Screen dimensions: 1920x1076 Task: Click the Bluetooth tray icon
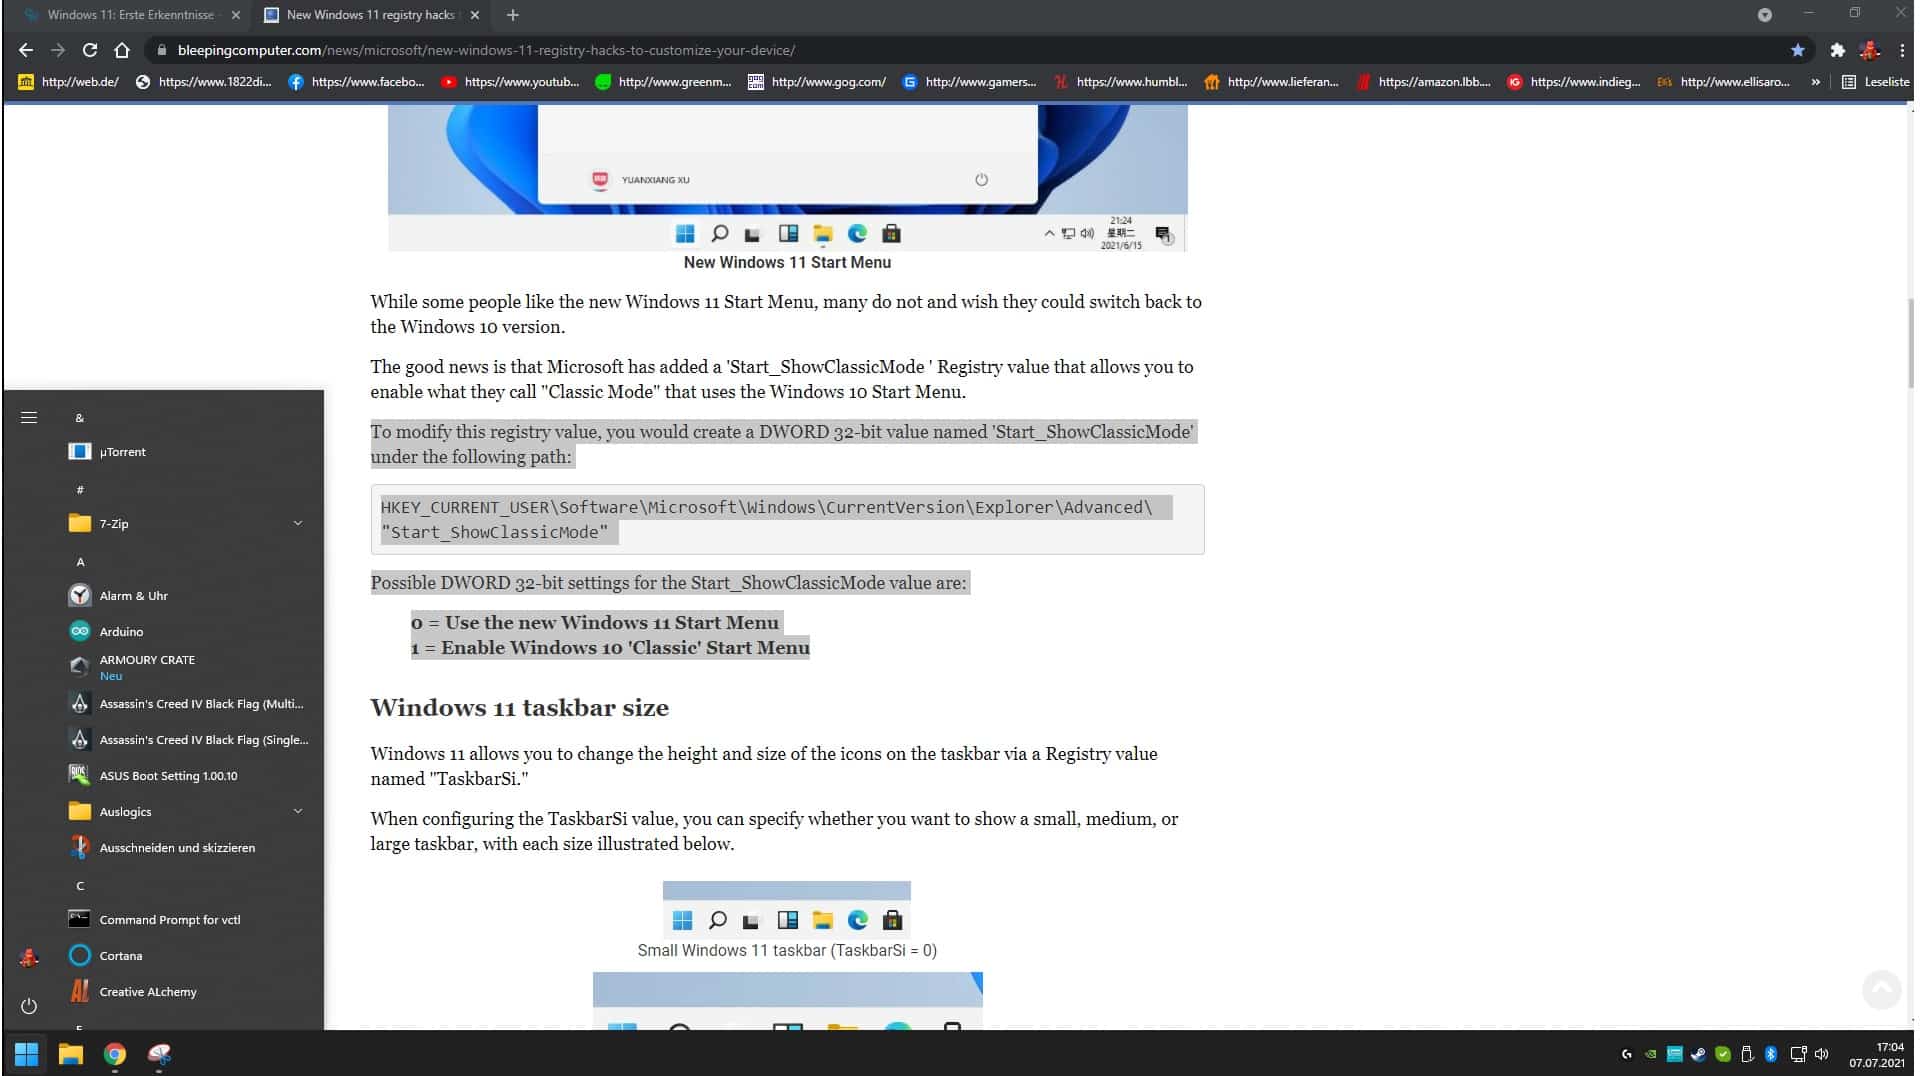click(x=1771, y=1054)
